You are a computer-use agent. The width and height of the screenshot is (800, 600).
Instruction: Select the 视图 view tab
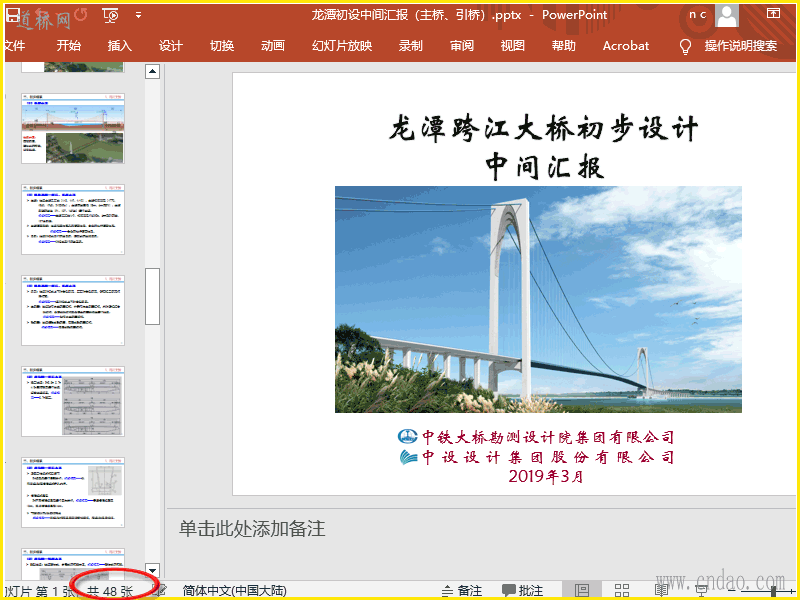(x=513, y=45)
